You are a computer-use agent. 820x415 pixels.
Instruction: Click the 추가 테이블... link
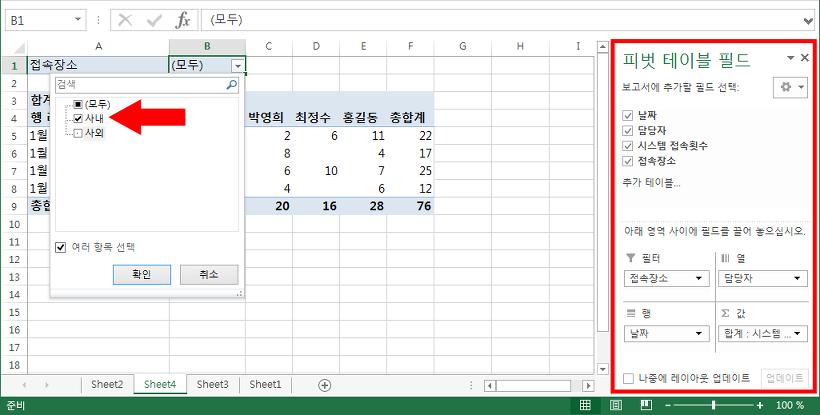coord(651,183)
